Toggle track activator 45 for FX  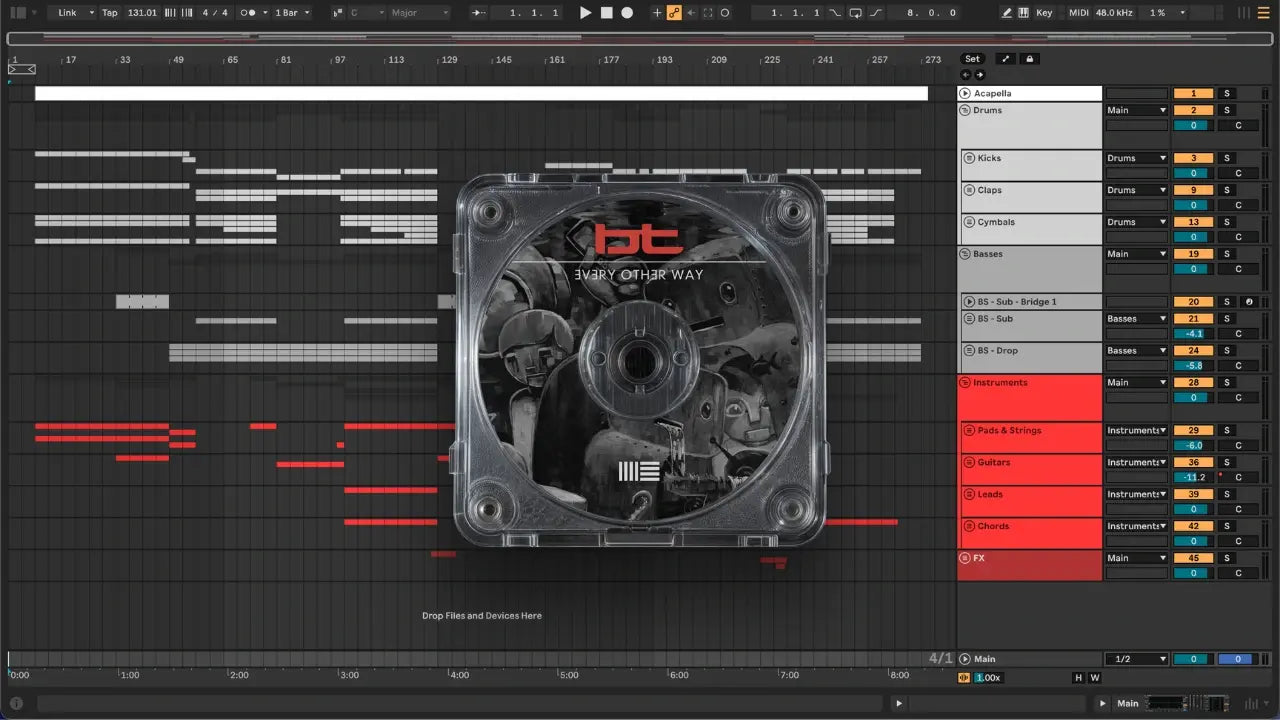coord(1193,558)
